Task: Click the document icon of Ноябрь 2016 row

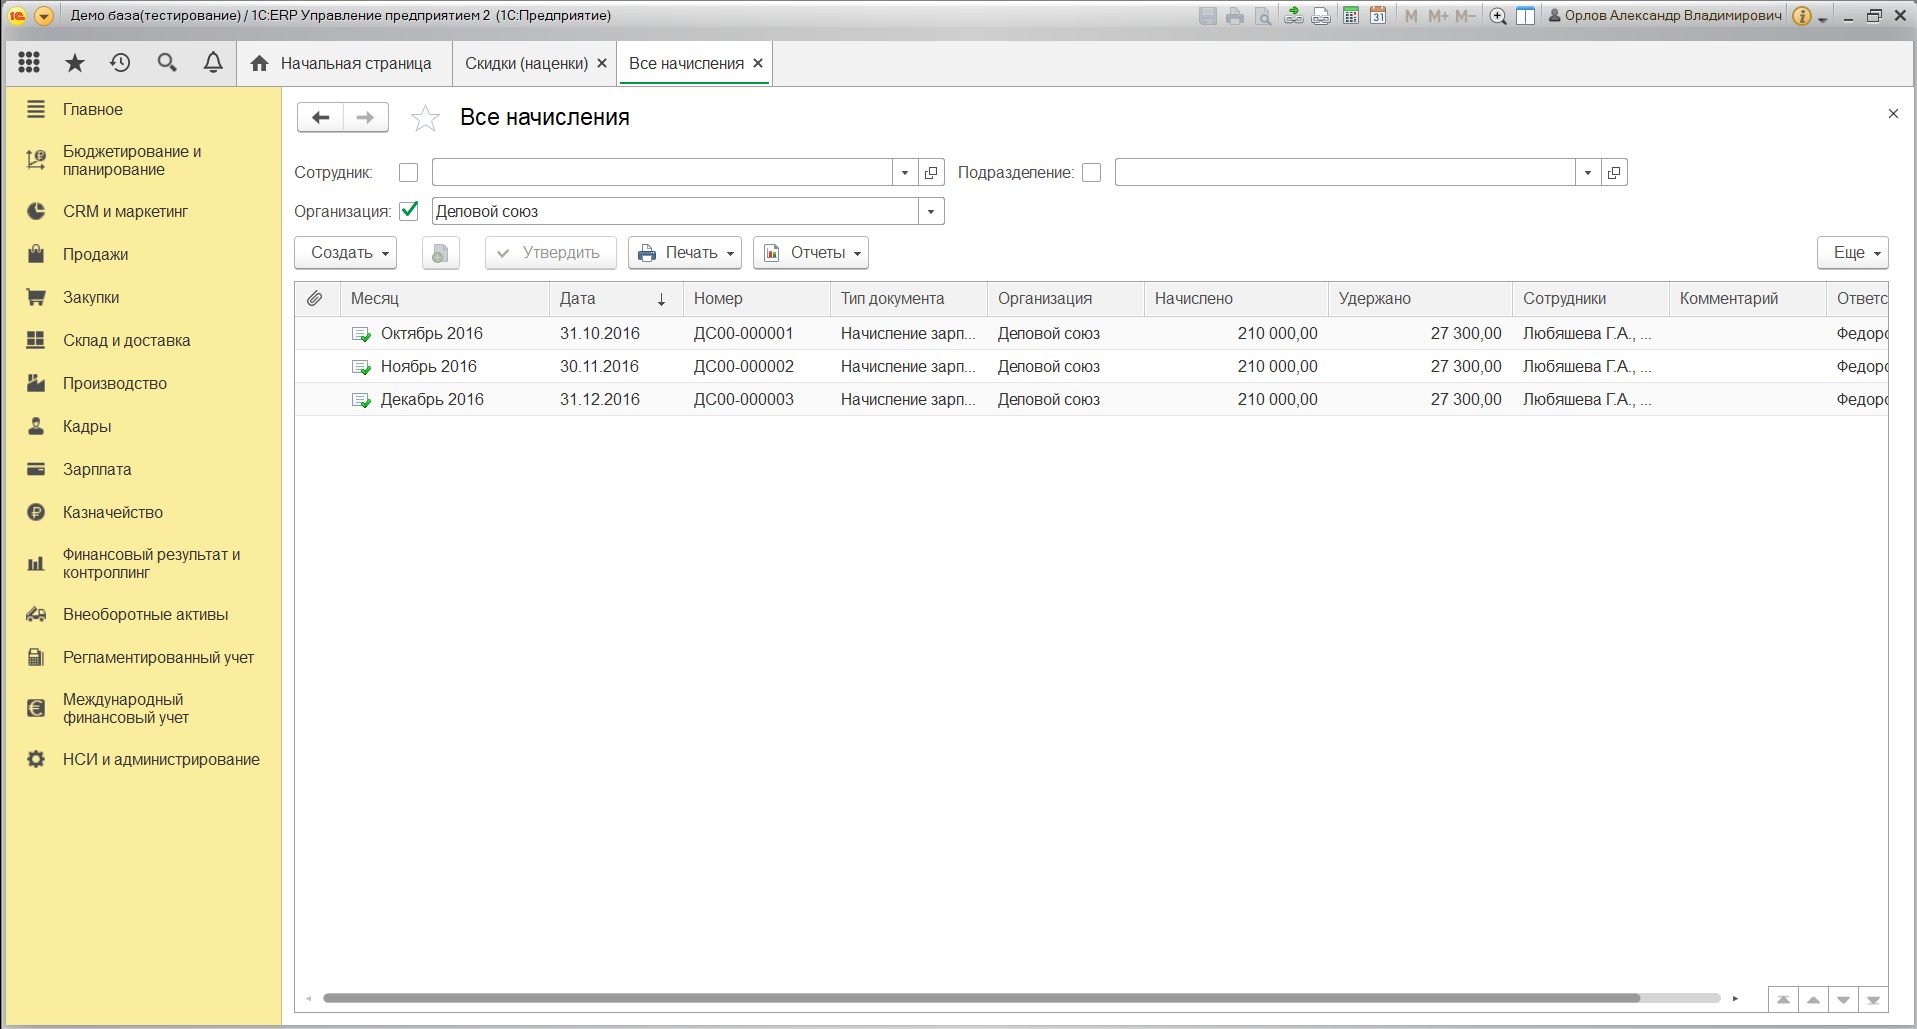Action: (361, 367)
